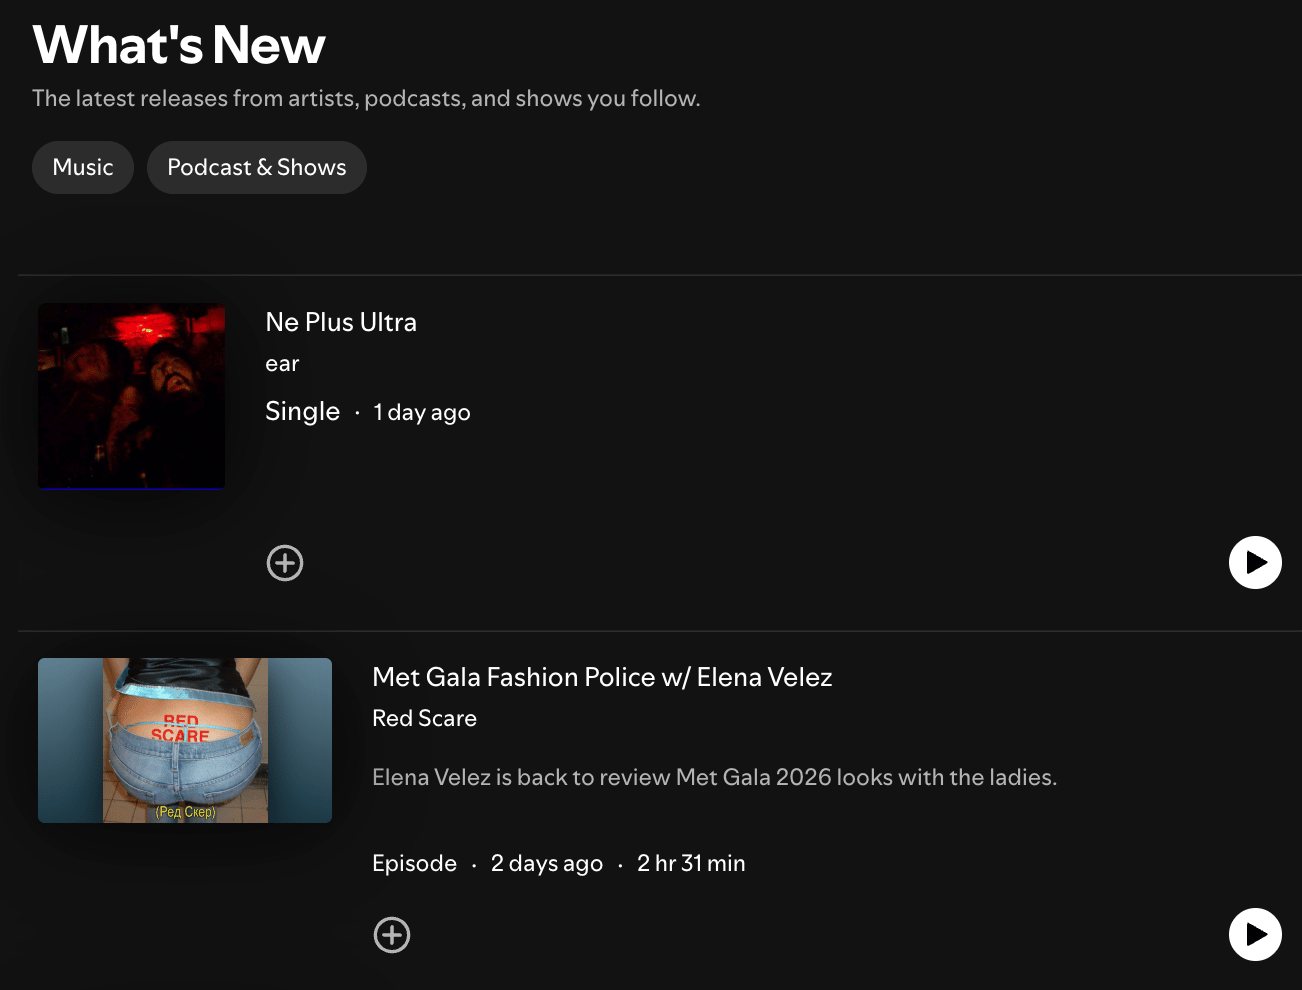The image size is (1302, 990).
Task: Open Met Gala Fashion Police w/ Elena Velez
Action: click(x=602, y=677)
